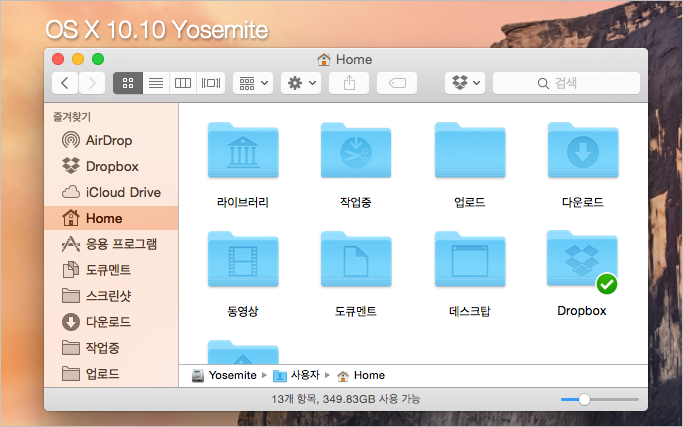Open iCloud Drive from the sidebar
The height and width of the screenshot is (427, 683).
pyautogui.click(x=111, y=192)
